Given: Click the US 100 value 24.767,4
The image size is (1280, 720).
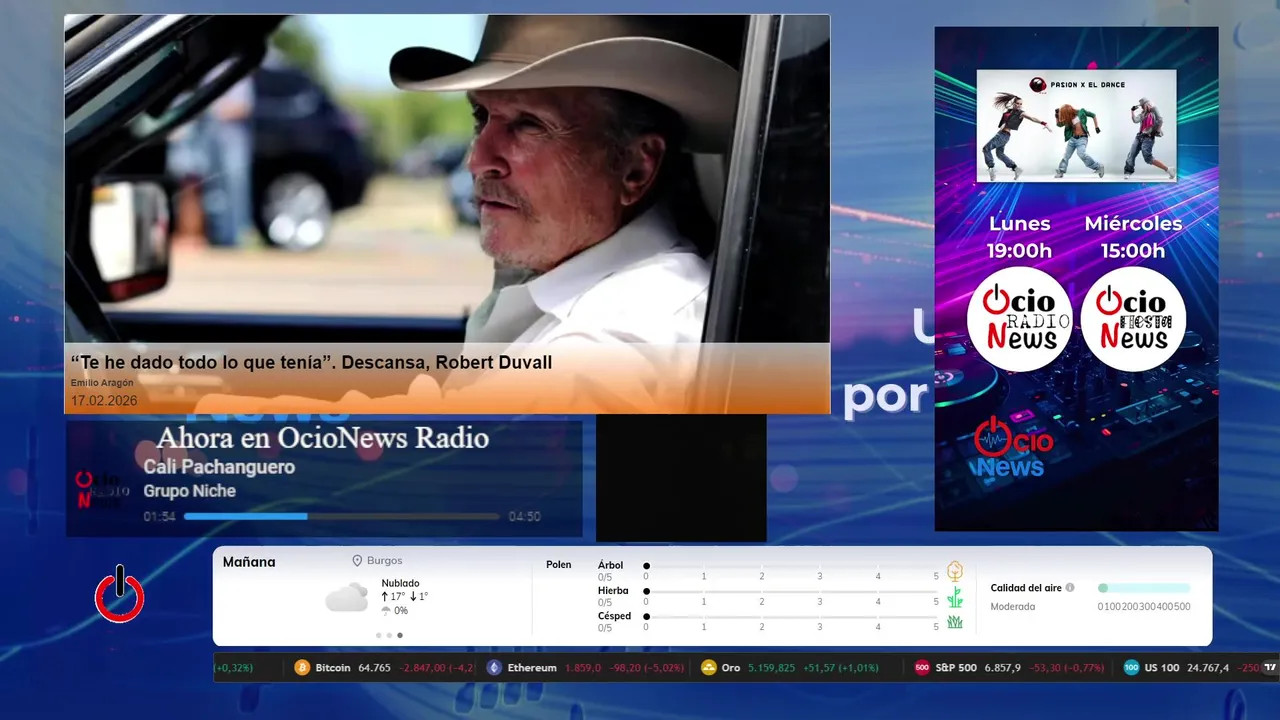Looking at the screenshot, I should point(1208,668).
